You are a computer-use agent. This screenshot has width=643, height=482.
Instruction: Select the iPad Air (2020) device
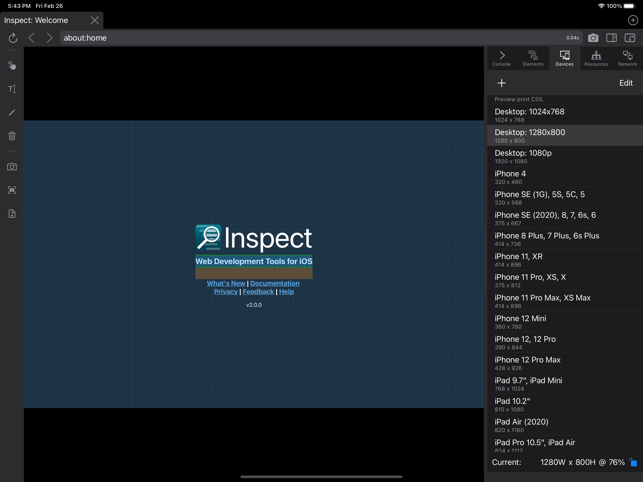coord(565,425)
